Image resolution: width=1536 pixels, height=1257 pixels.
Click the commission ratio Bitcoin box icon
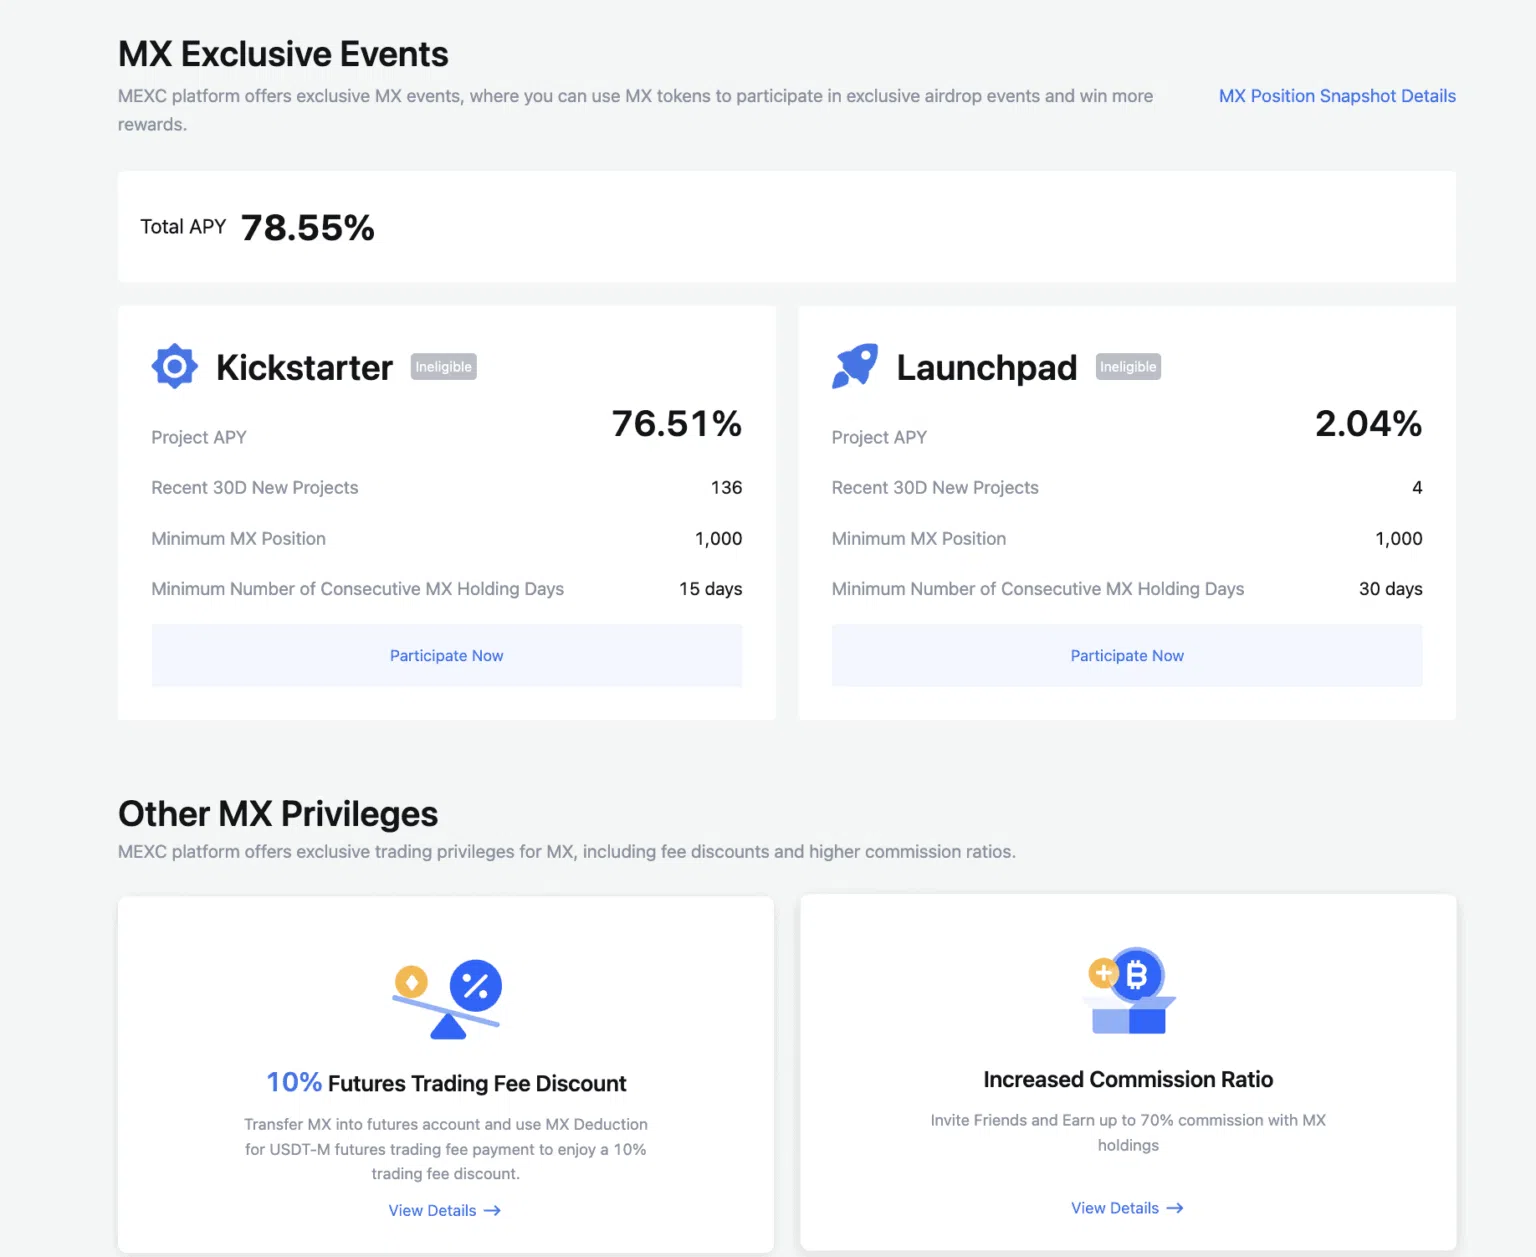[1129, 991]
